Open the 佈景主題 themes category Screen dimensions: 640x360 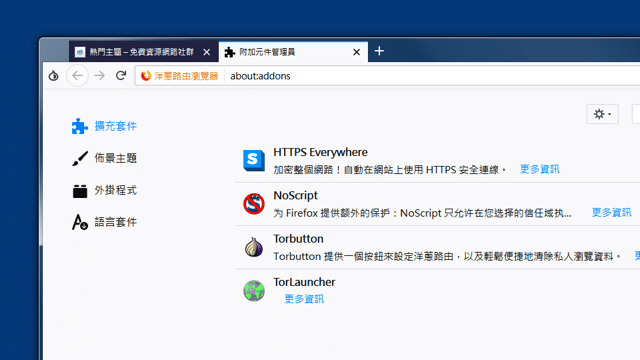pos(104,158)
